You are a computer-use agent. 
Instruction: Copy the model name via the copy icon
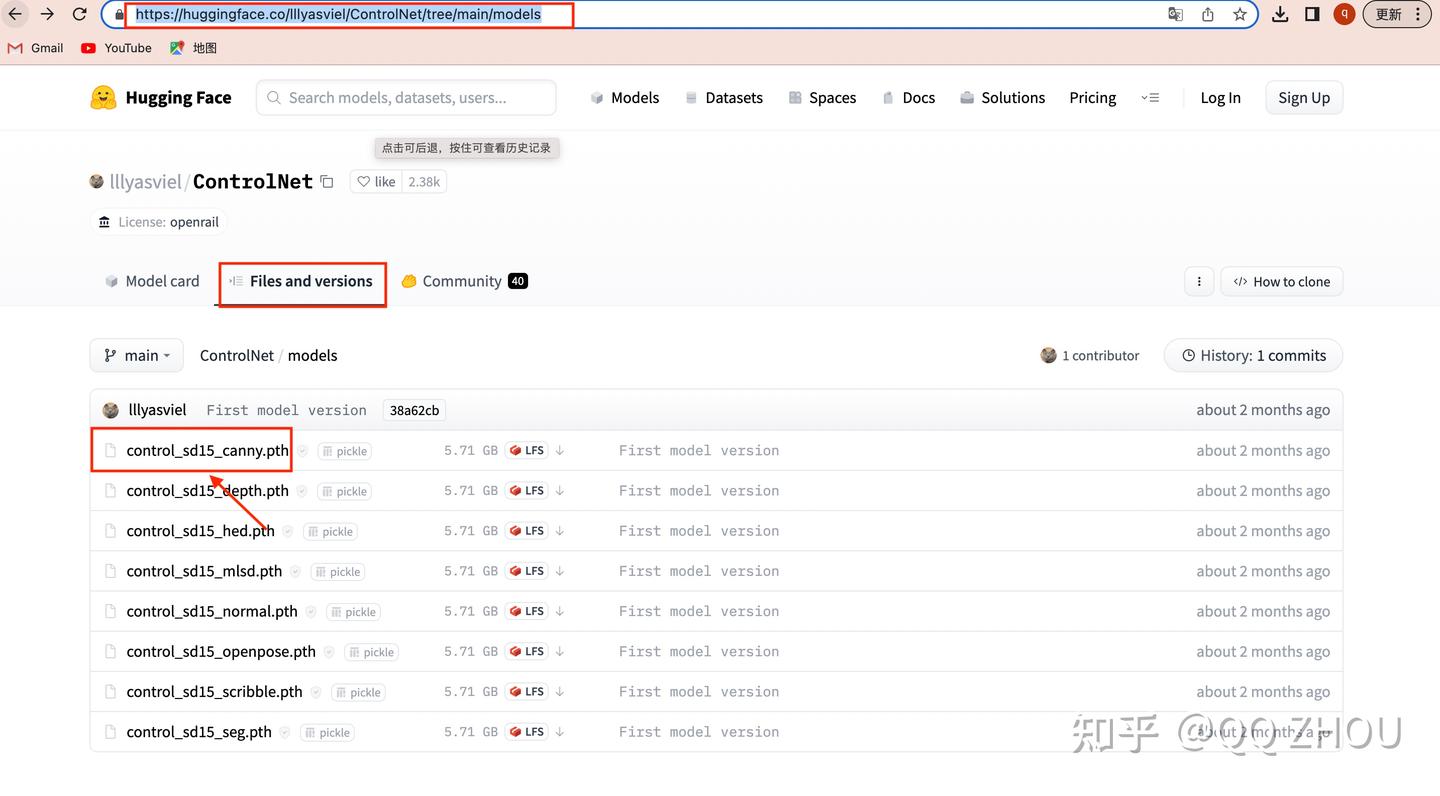point(326,181)
